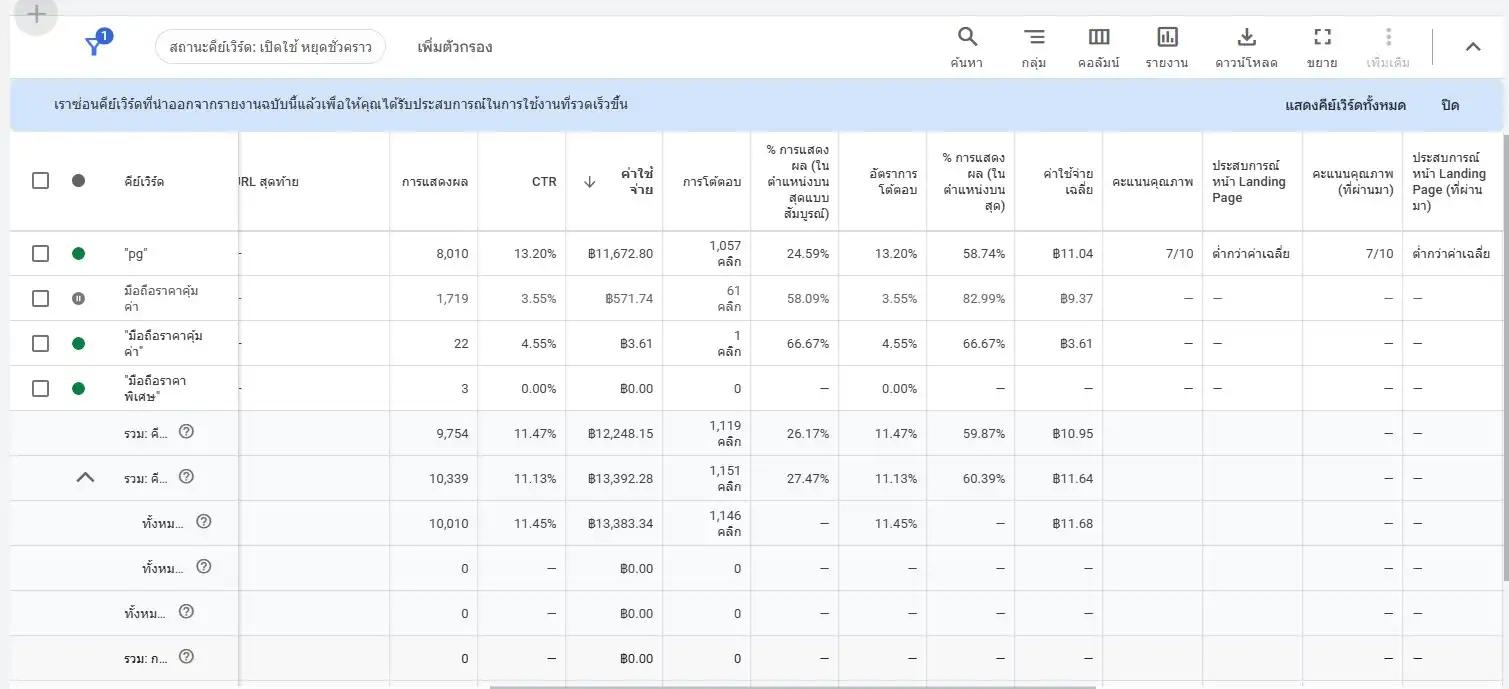Open status dropdown for "pg" keyword
Viewport: 1509px width, 689px height.
[78, 253]
